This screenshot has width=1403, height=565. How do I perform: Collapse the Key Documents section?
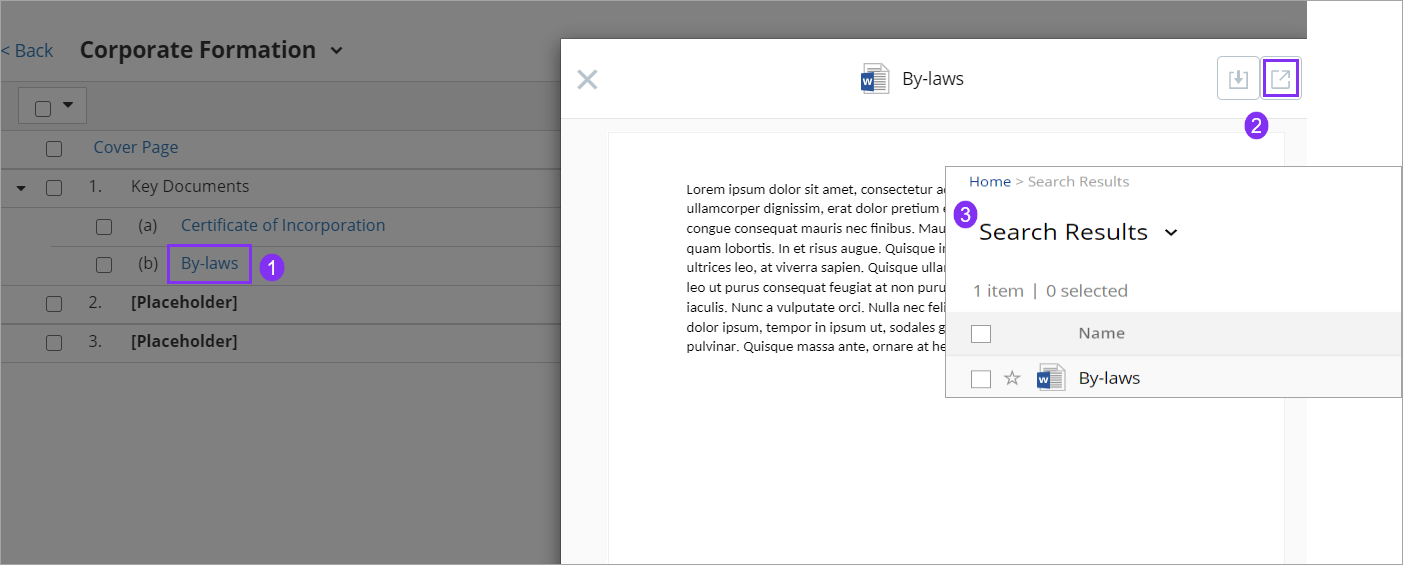tap(21, 187)
